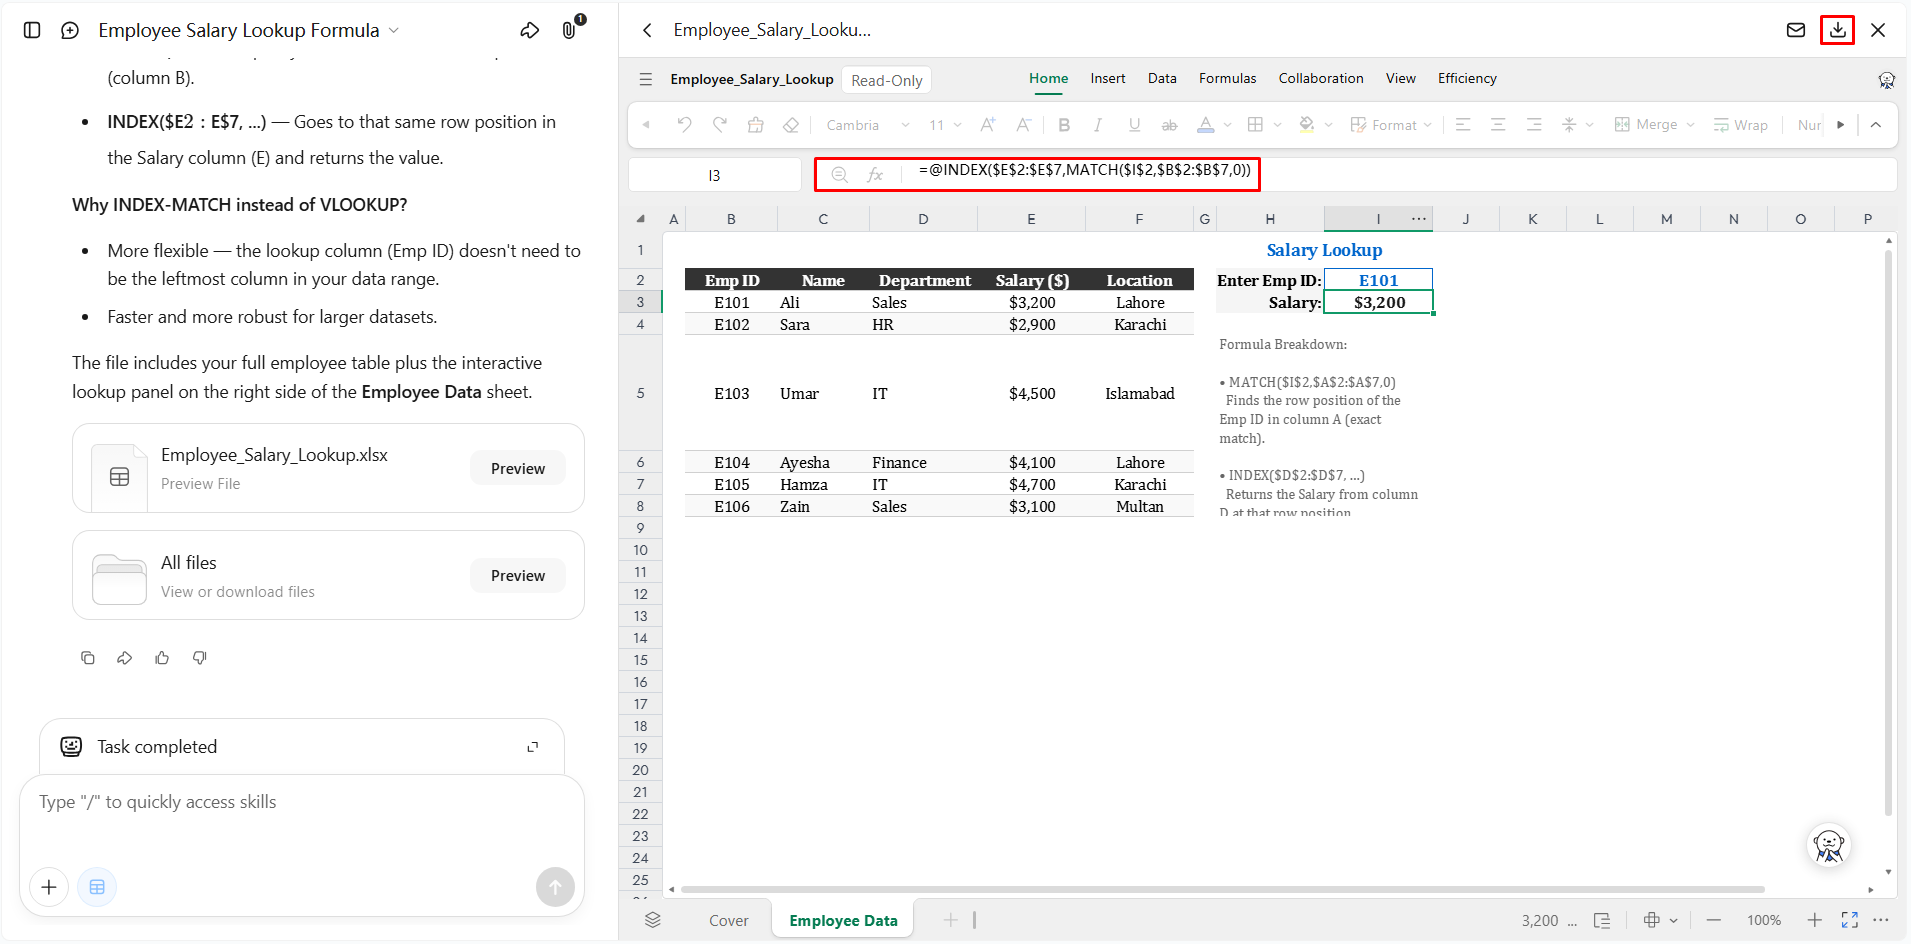Open the Format dropdown
This screenshot has width=1911, height=944.
[x=1391, y=125]
